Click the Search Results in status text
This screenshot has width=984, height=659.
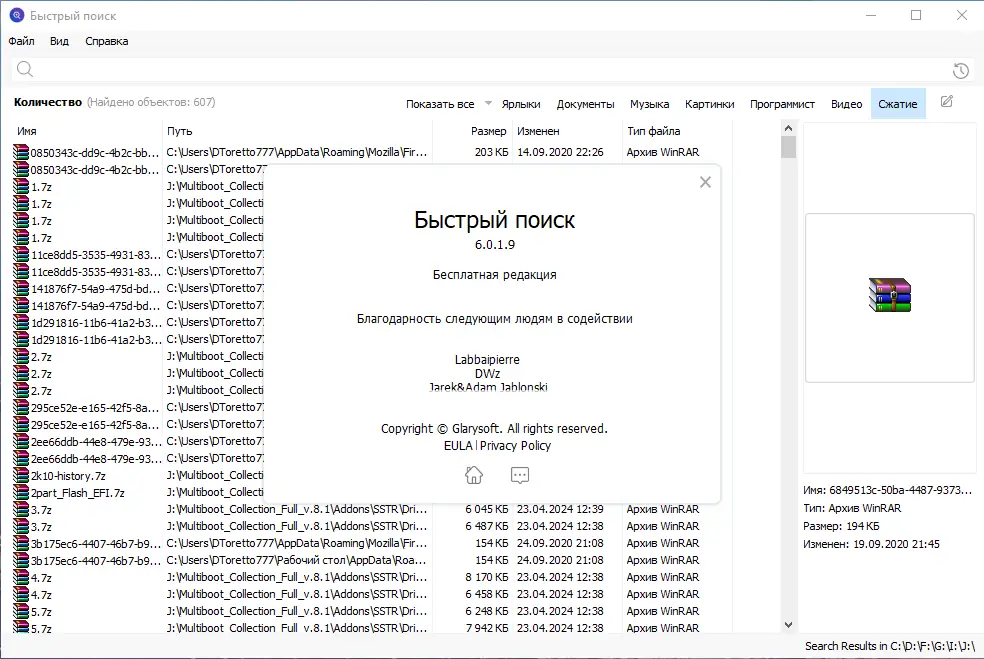[x=890, y=646]
